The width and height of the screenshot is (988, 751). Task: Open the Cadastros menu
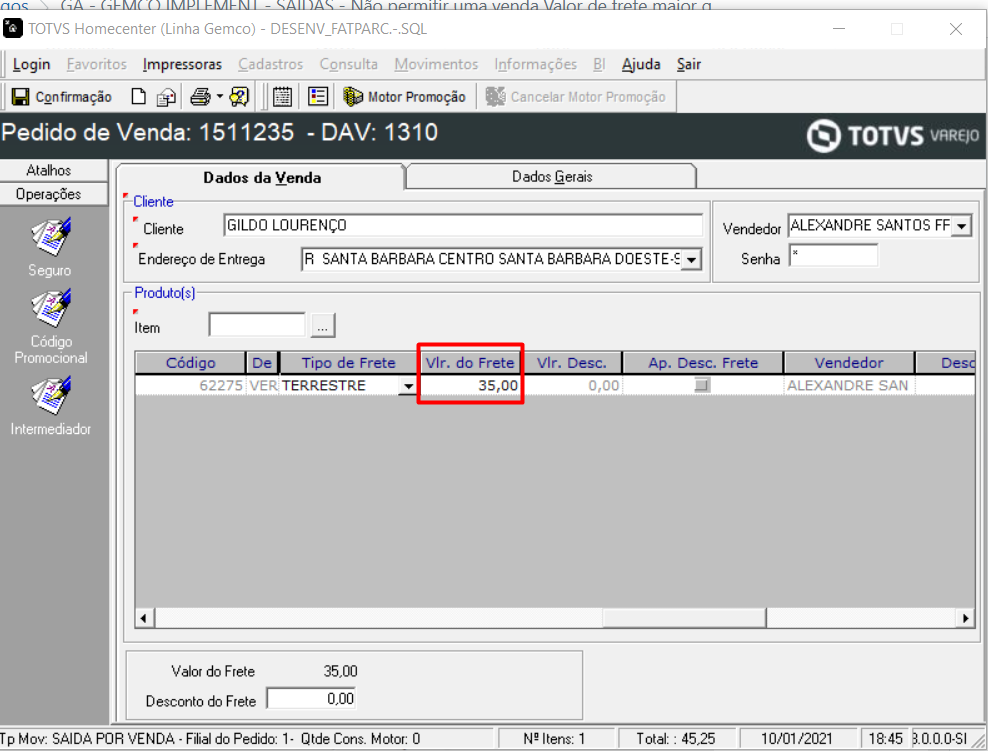pos(271,64)
